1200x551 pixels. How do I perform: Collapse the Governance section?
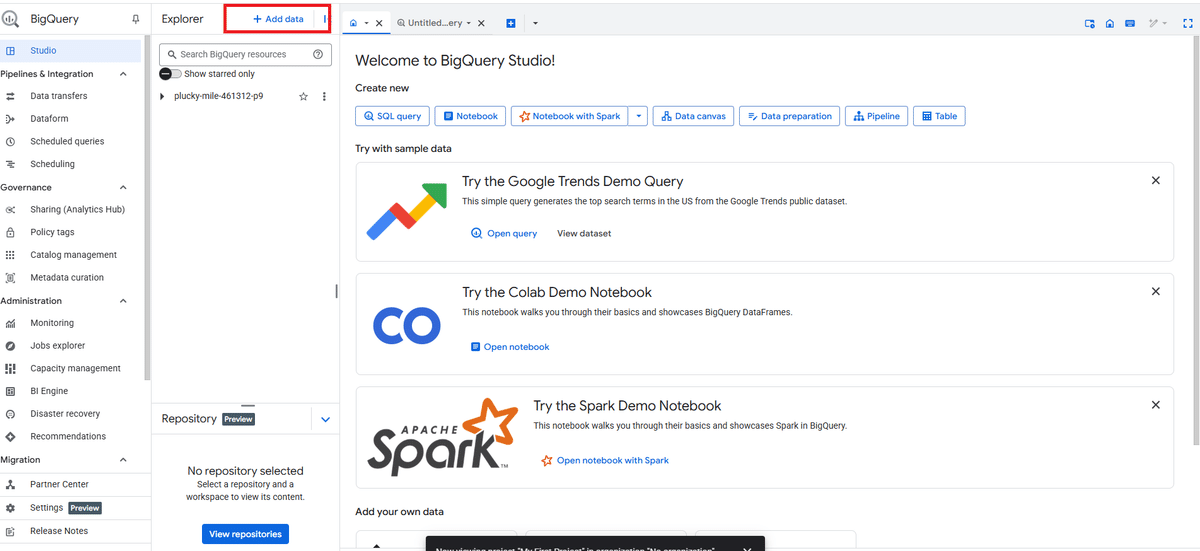coord(123,187)
